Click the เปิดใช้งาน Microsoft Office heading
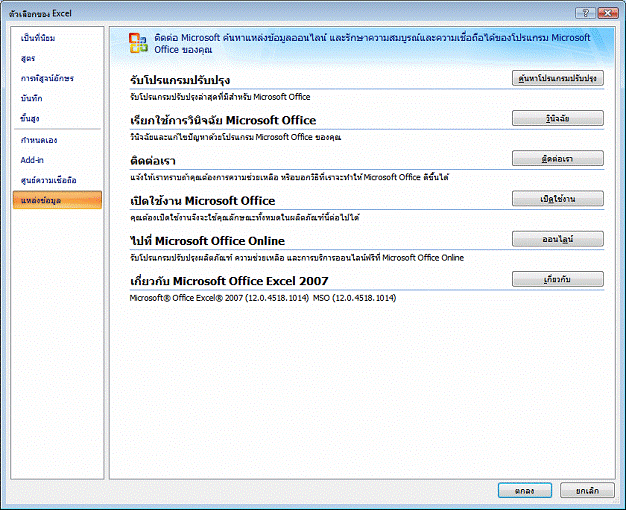Image resolution: width=626 pixels, height=510 pixels. pyautogui.click(x=203, y=200)
